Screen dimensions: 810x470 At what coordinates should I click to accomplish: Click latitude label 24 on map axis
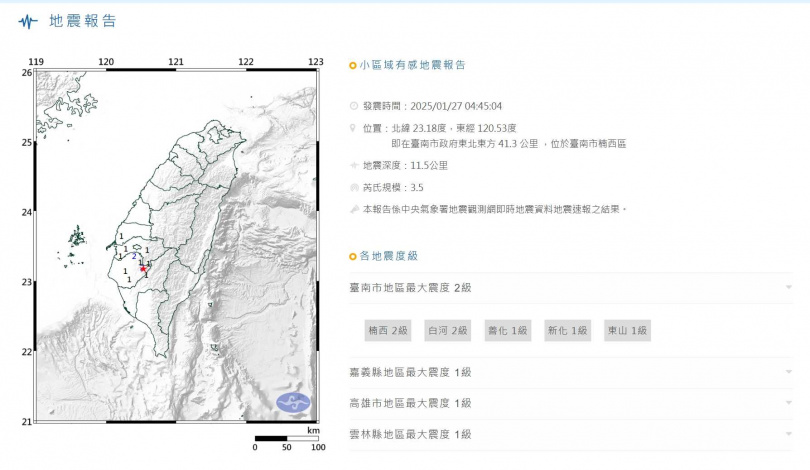[x=26, y=212]
